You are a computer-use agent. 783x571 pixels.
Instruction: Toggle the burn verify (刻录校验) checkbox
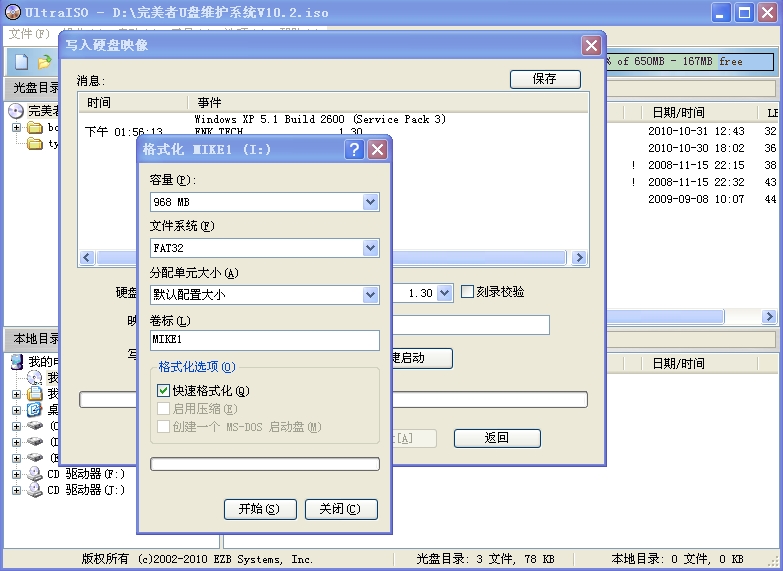click(x=467, y=291)
